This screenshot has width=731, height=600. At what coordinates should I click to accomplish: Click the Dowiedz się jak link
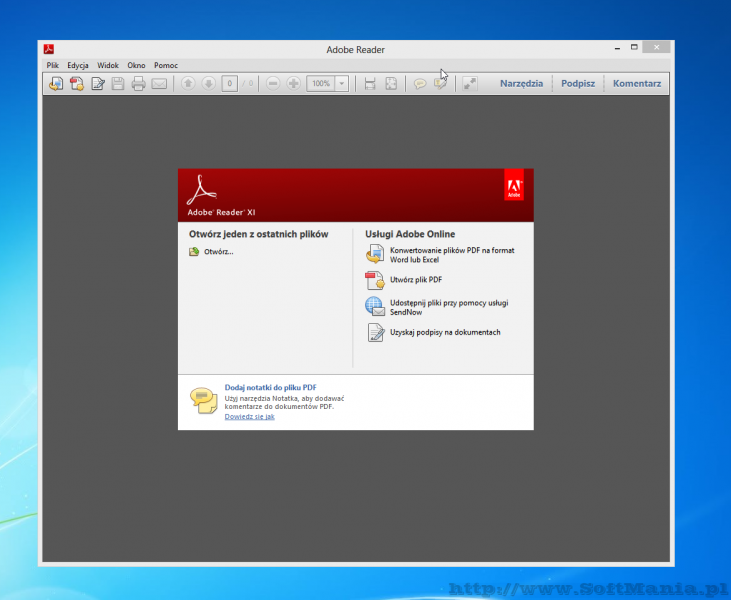[249, 417]
